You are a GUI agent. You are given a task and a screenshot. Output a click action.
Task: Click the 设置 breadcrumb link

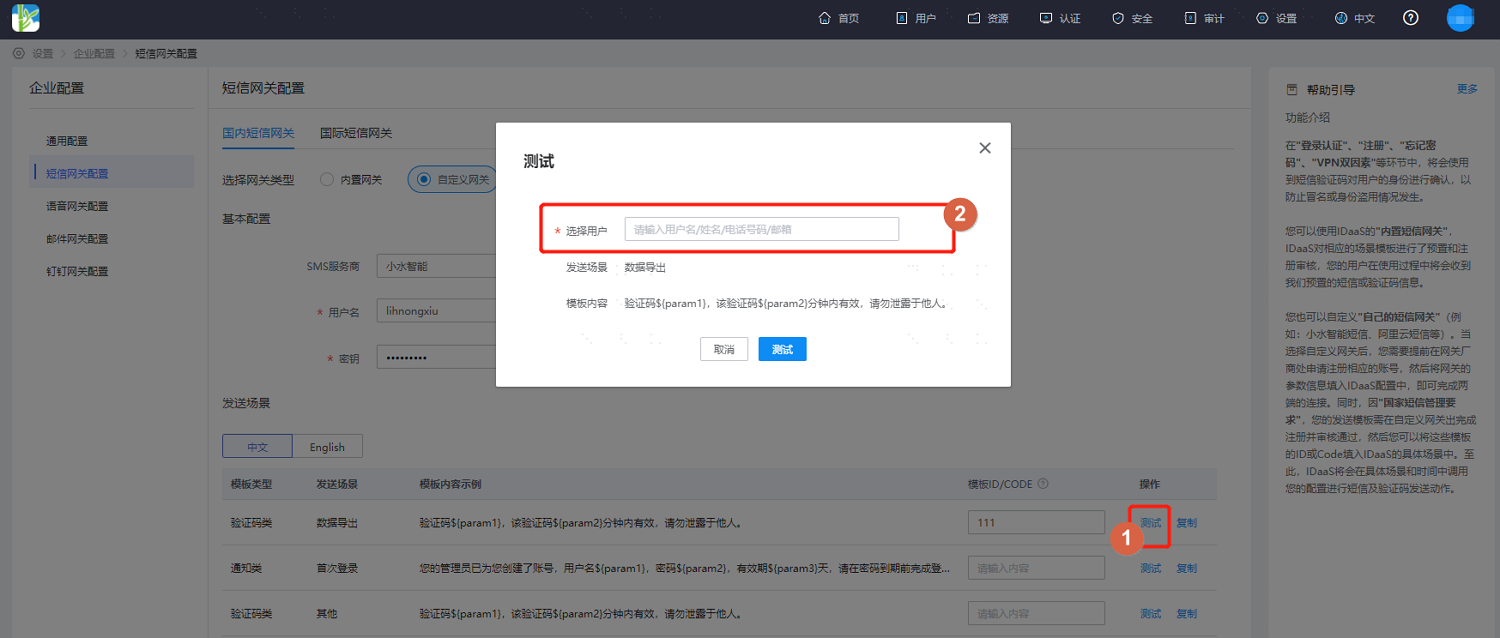pyautogui.click(x=42, y=53)
